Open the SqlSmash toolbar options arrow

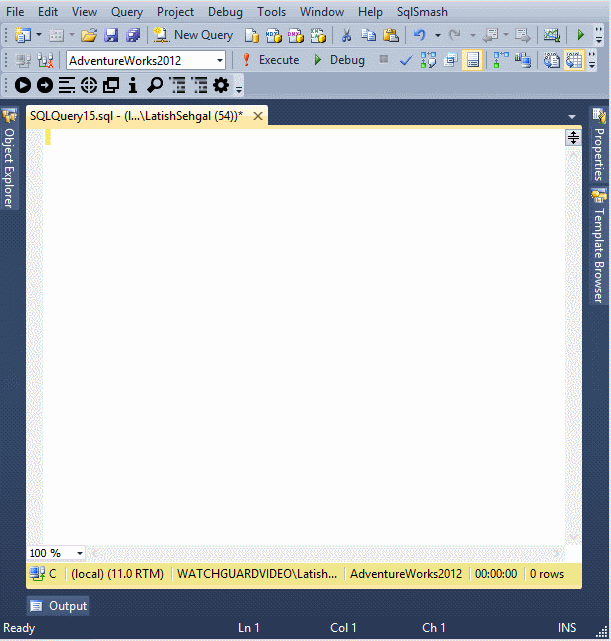coord(239,87)
